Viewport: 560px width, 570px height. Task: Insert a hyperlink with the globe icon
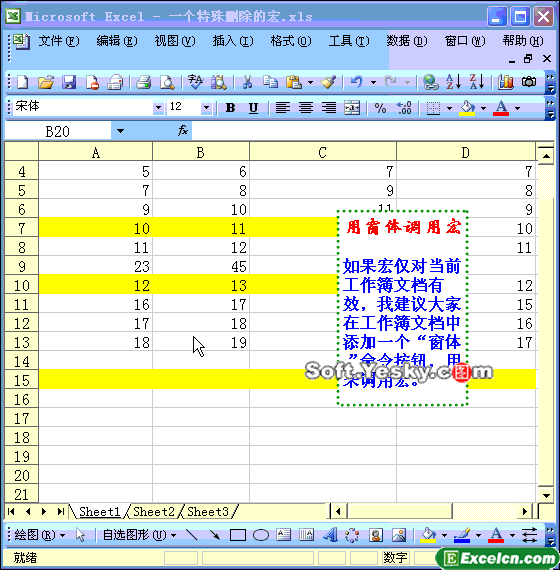tap(431, 82)
